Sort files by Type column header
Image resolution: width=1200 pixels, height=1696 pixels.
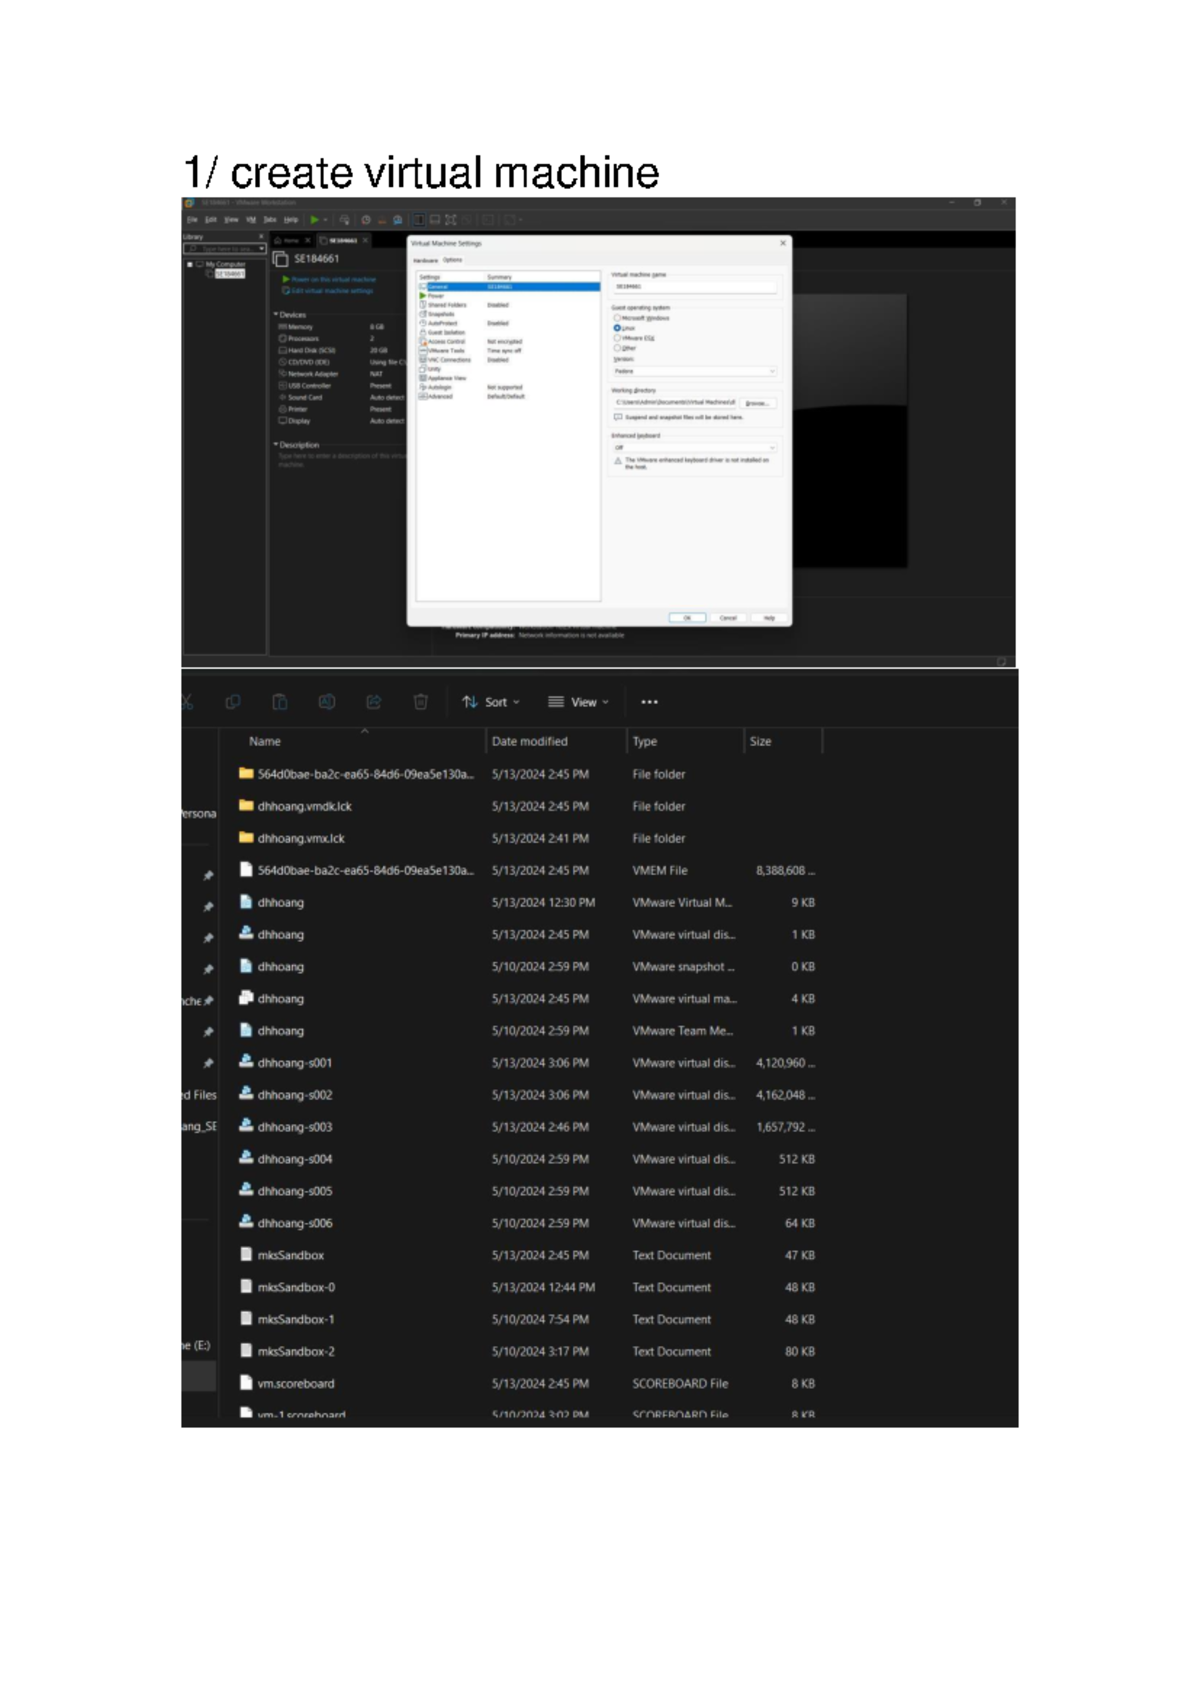pos(645,741)
